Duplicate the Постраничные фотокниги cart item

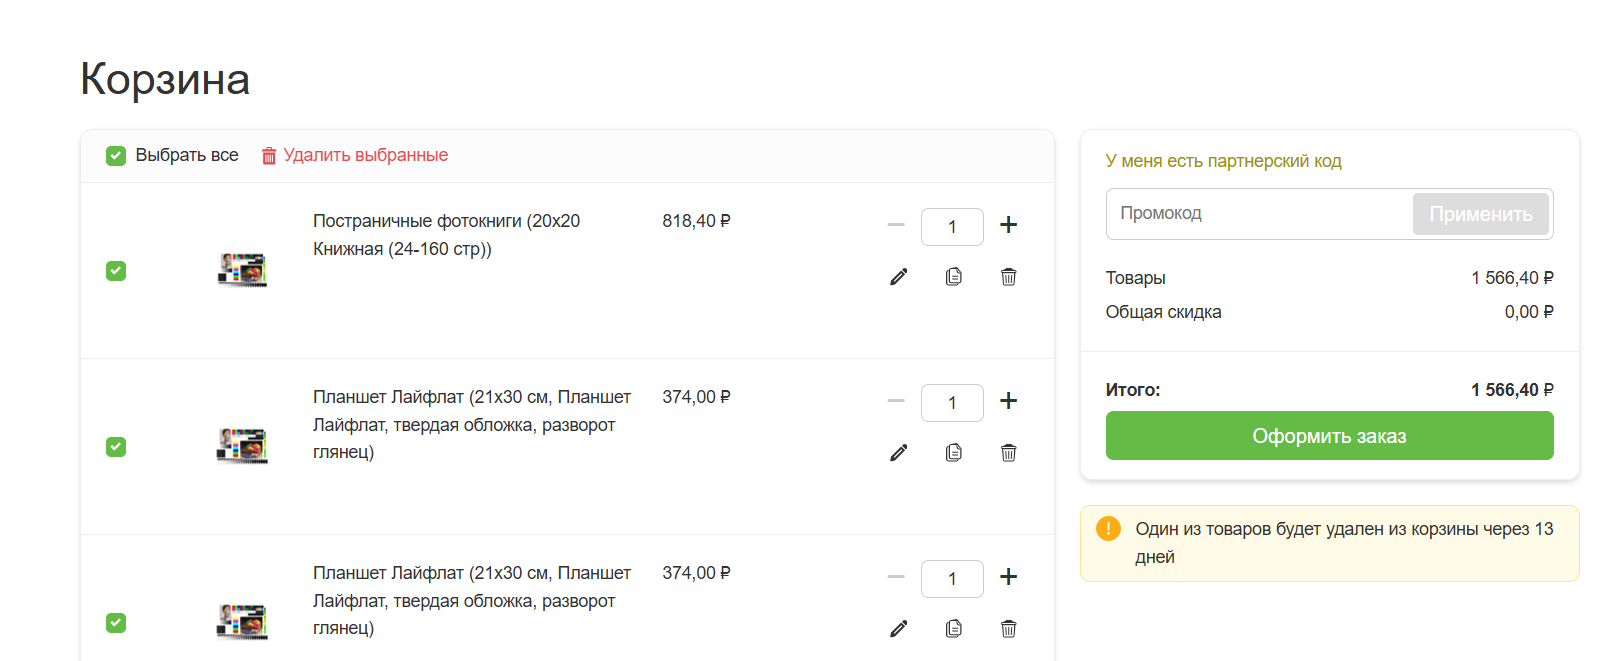pos(954,277)
